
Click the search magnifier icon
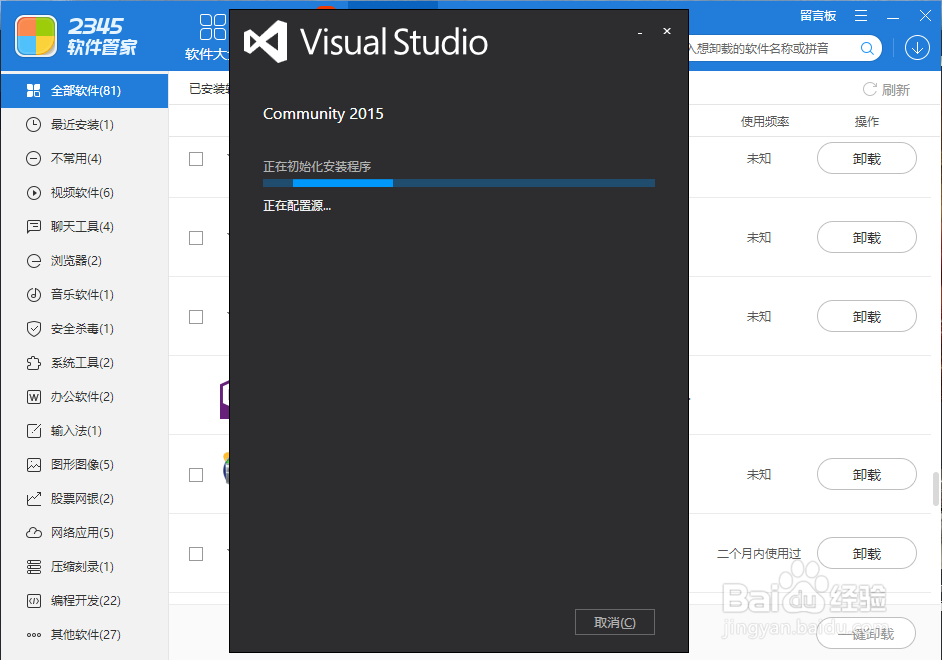867,49
